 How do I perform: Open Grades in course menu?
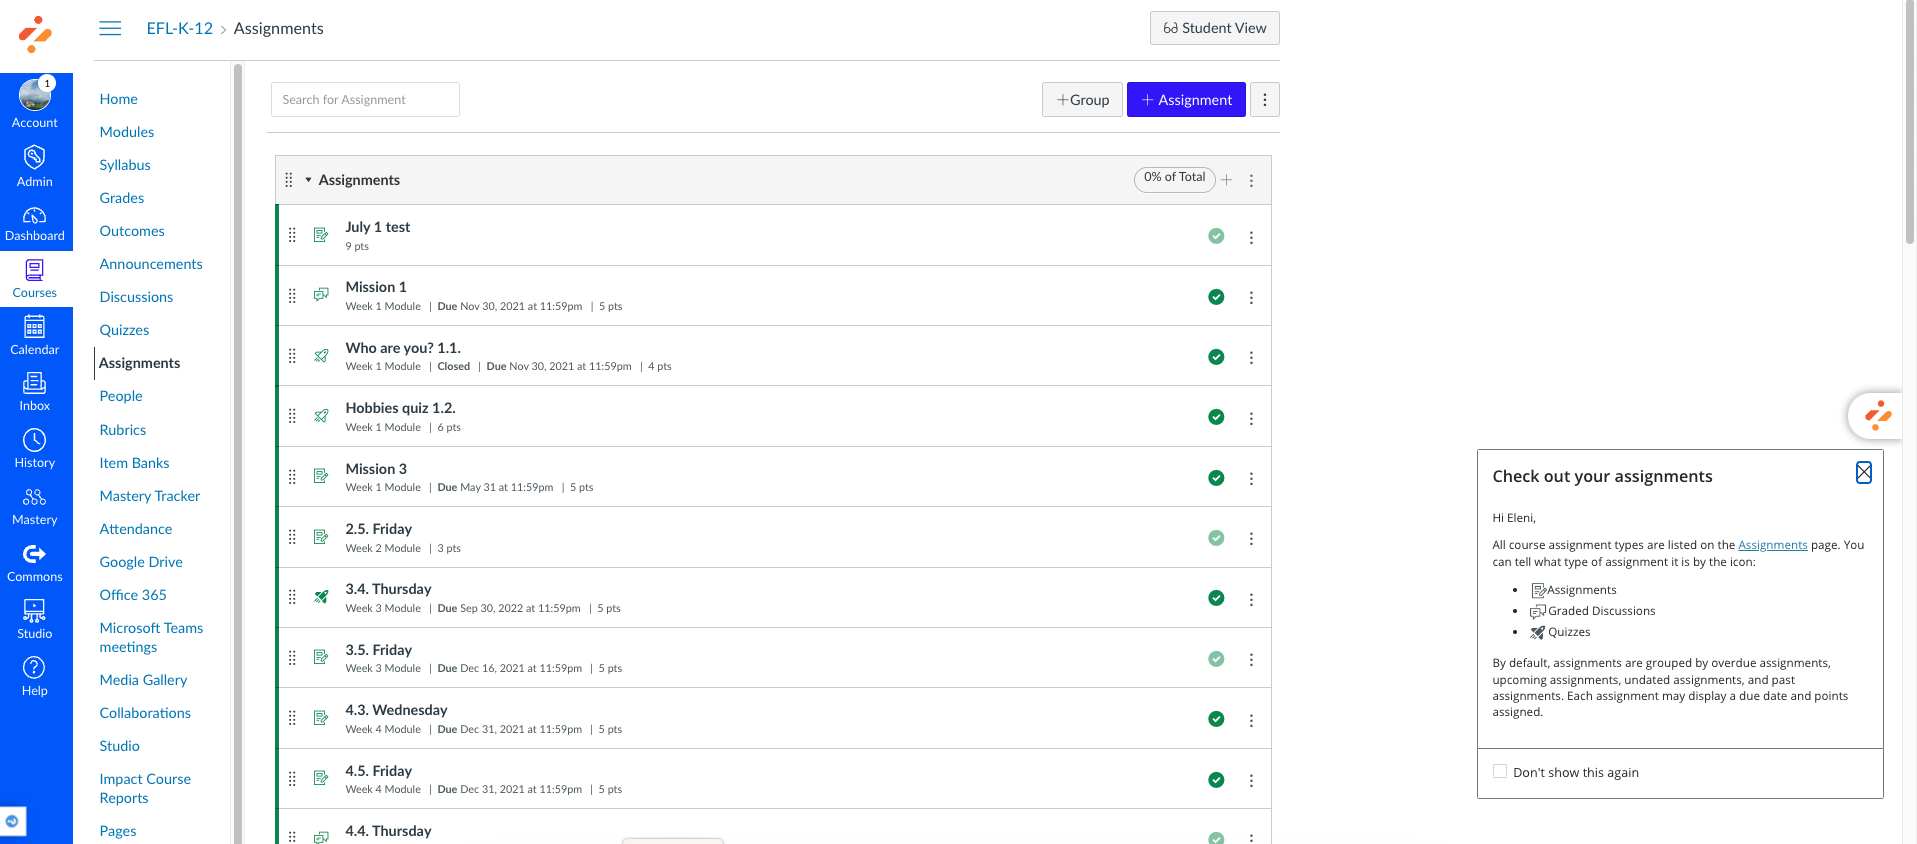[x=122, y=198]
